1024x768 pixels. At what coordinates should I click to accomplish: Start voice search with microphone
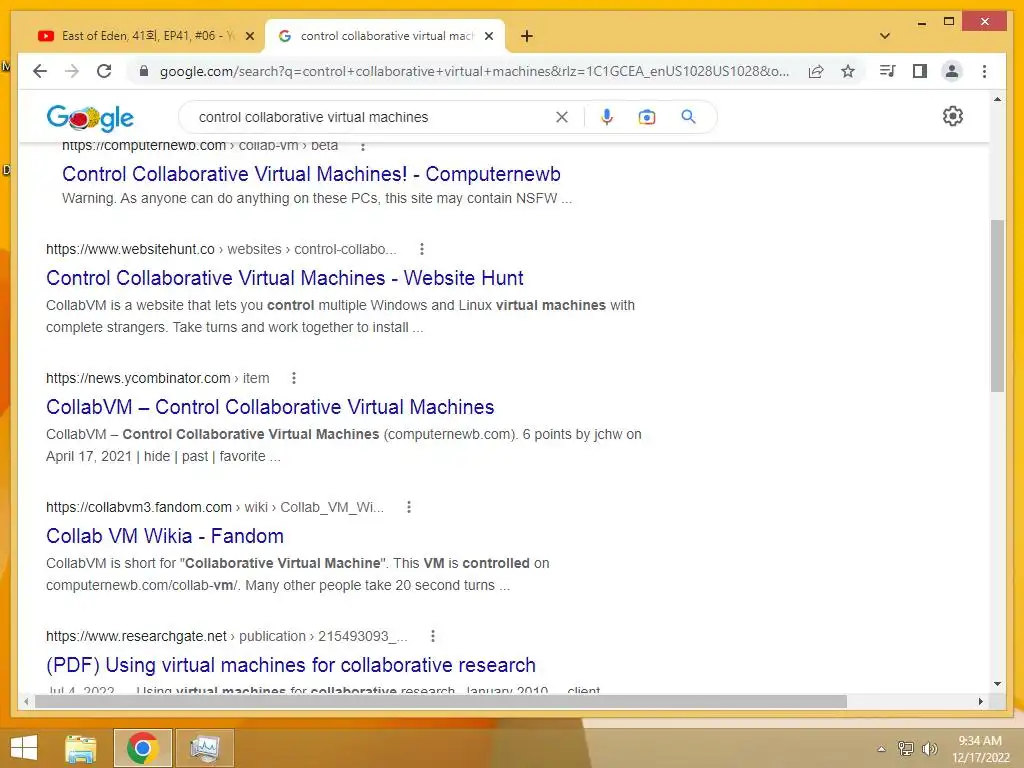pos(607,117)
